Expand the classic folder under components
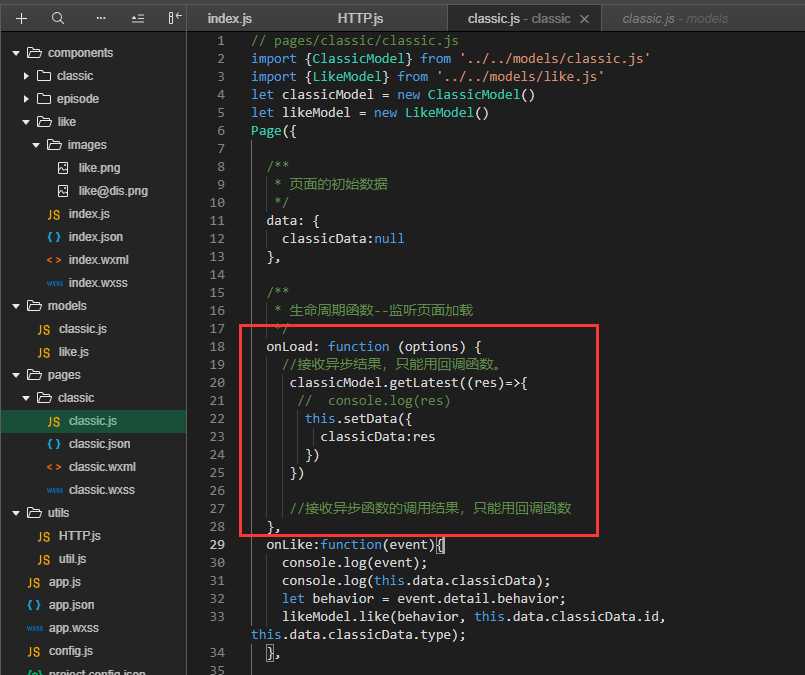This screenshot has width=805, height=675. (x=26, y=76)
